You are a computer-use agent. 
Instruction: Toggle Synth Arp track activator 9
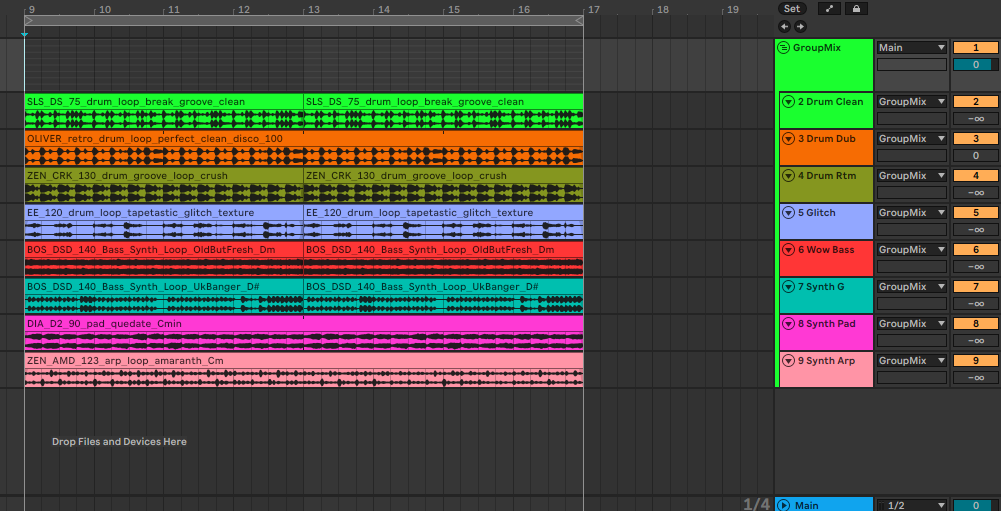(x=975, y=361)
